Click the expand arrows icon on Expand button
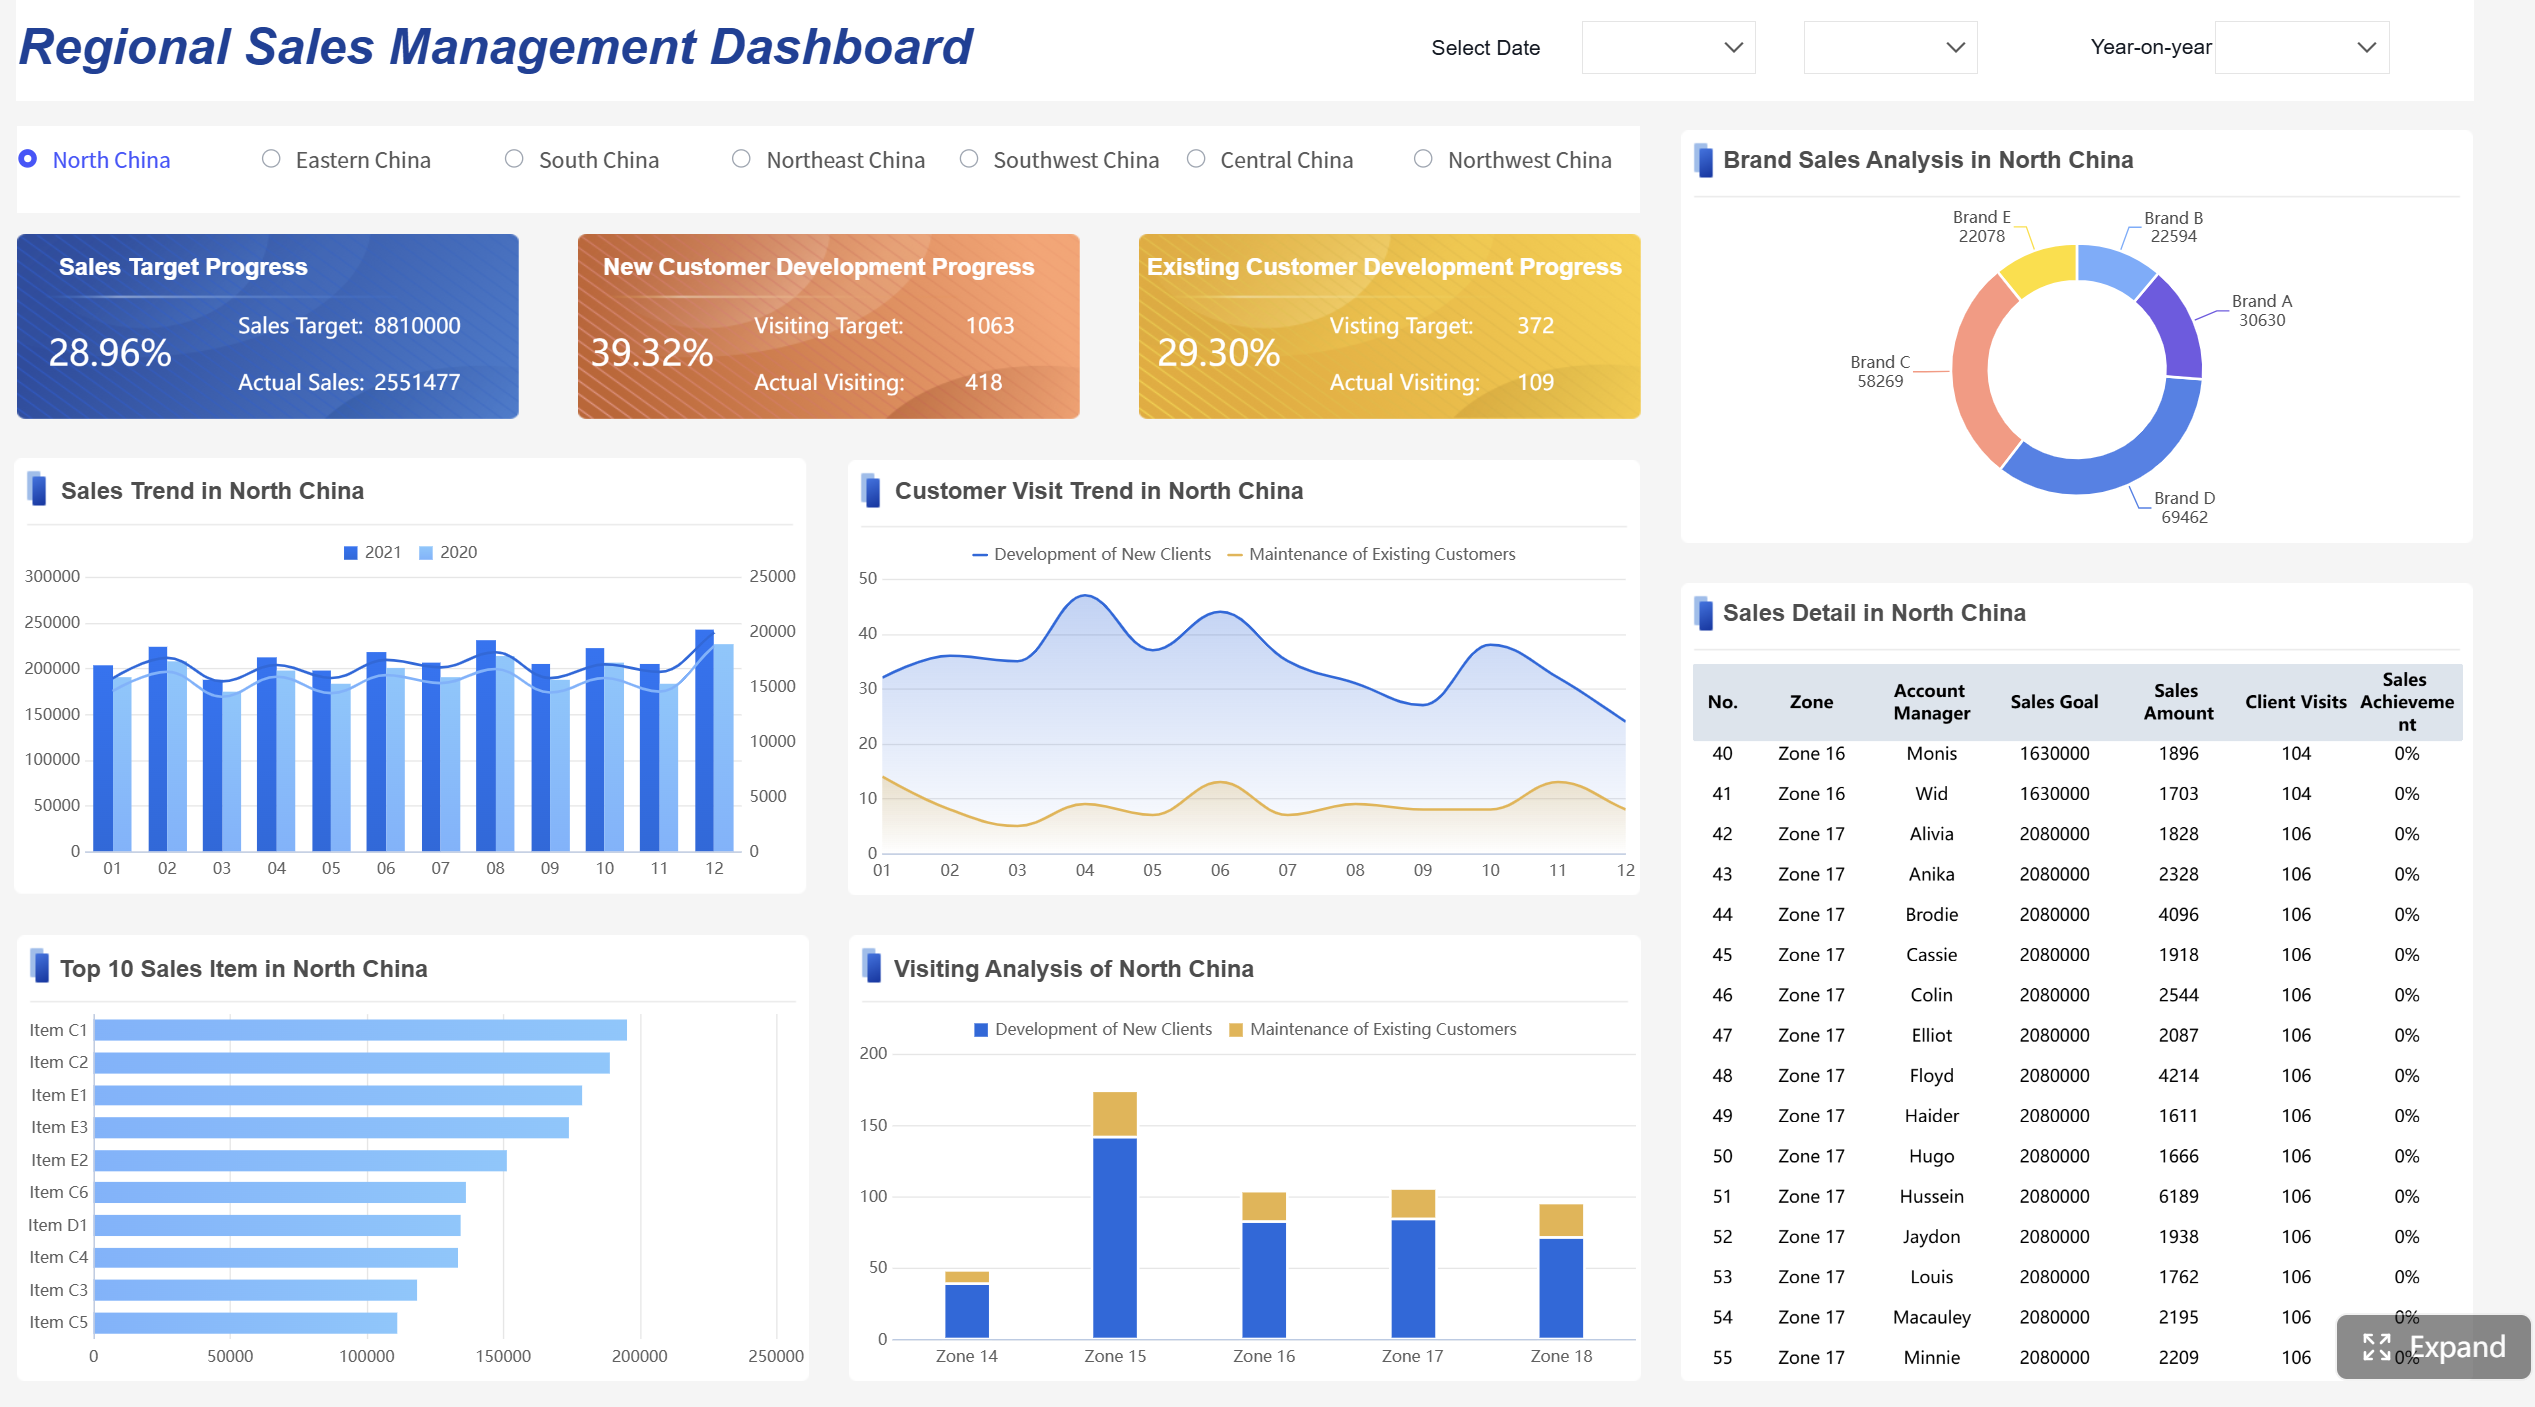Screen dimensions: 2535x1407 (2378, 1347)
